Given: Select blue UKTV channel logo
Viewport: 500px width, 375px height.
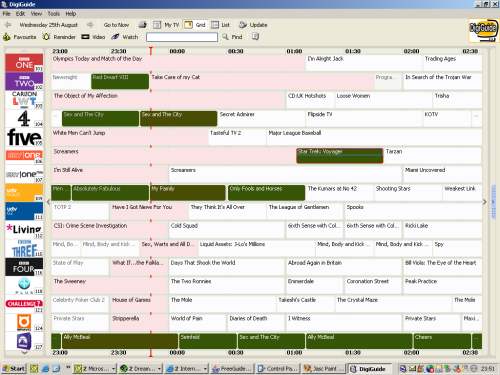Looking at the screenshot, I should pos(24,211).
